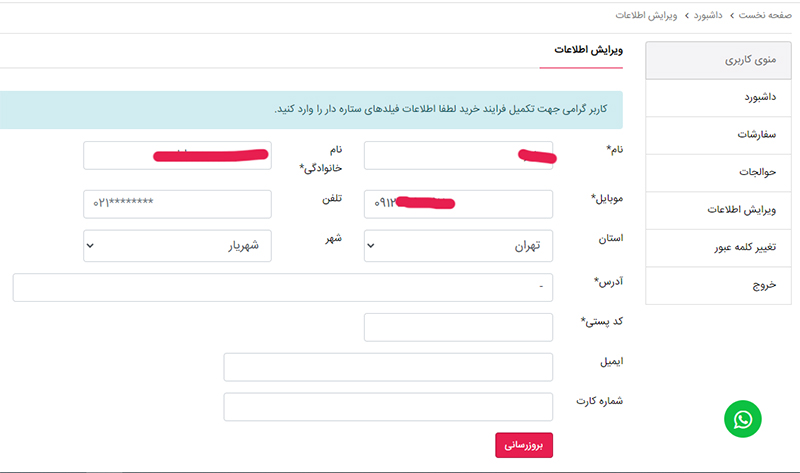This screenshot has height=473, width=800.
Task: Focus the نام (first name) input field
Action: click(x=458, y=156)
